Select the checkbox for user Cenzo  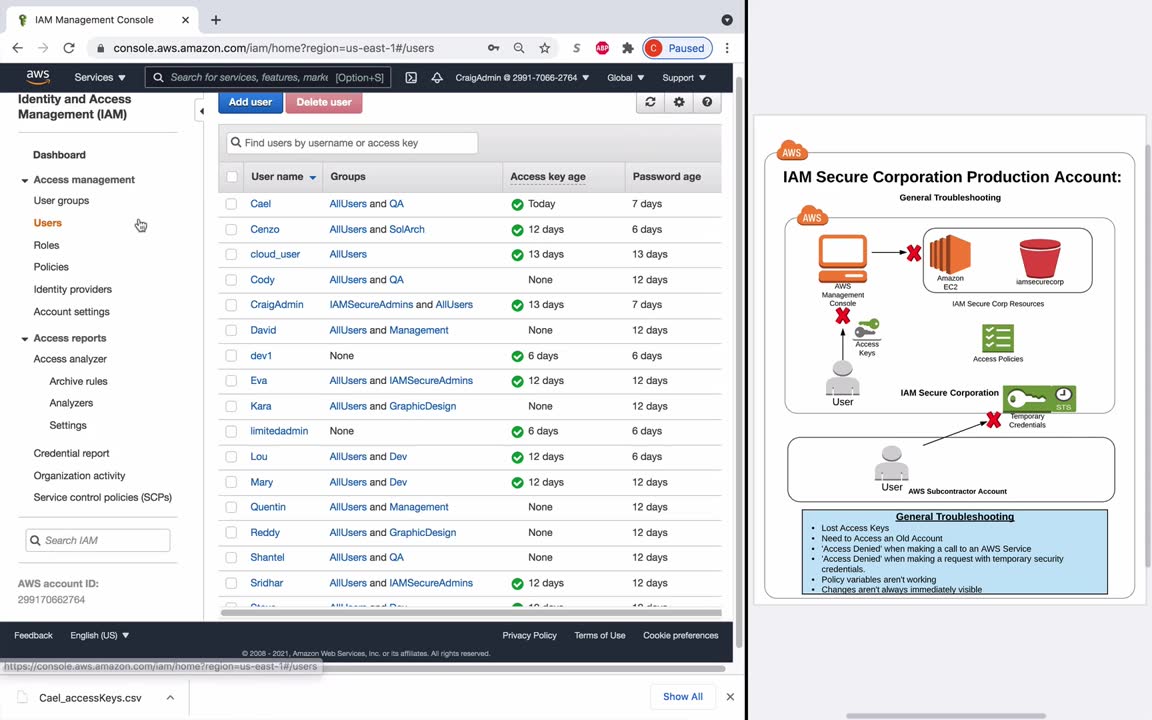231,229
